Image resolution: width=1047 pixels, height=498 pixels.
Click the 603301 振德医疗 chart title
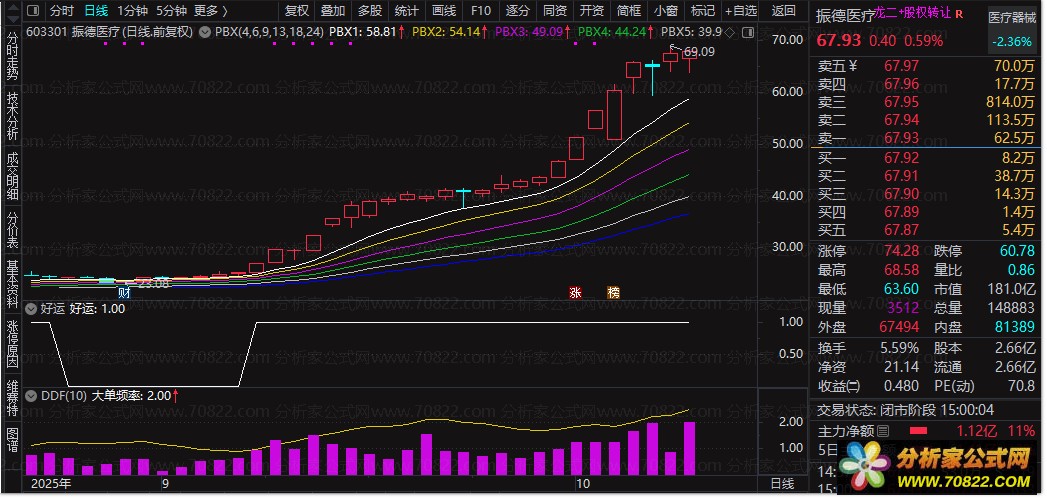(110, 31)
